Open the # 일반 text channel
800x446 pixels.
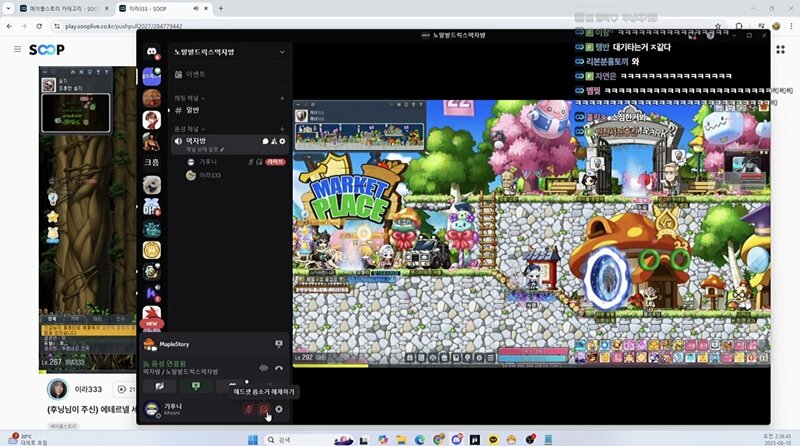click(230, 110)
